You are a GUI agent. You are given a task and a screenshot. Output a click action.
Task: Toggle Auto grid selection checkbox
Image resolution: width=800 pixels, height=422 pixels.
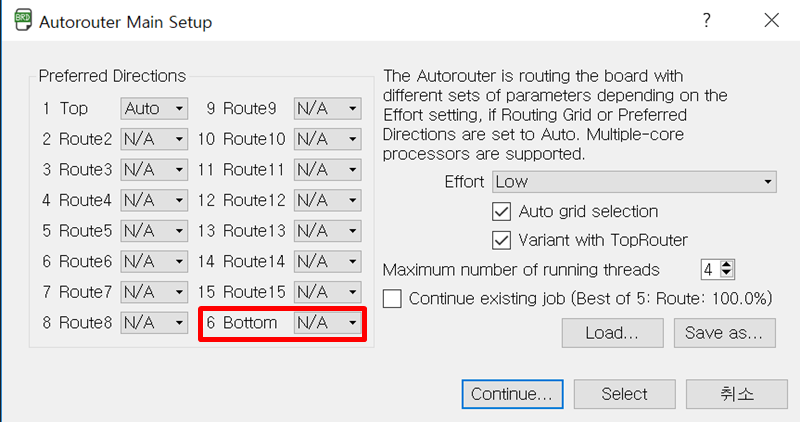(x=502, y=211)
